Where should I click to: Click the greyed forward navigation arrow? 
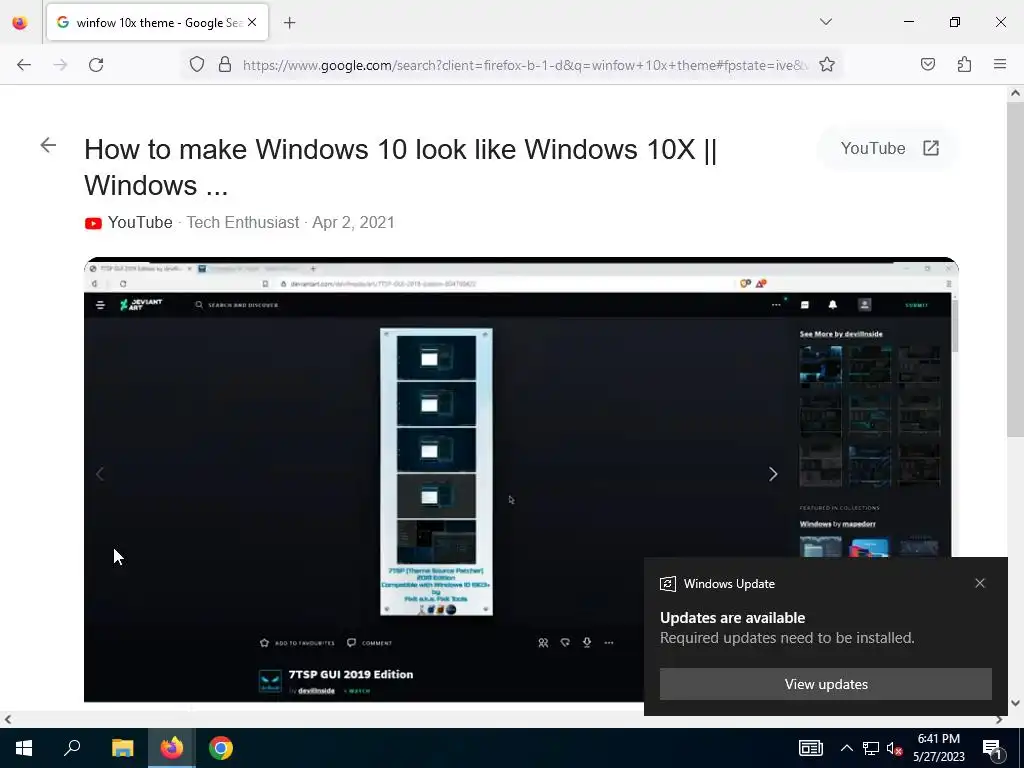pyautogui.click(x=60, y=65)
